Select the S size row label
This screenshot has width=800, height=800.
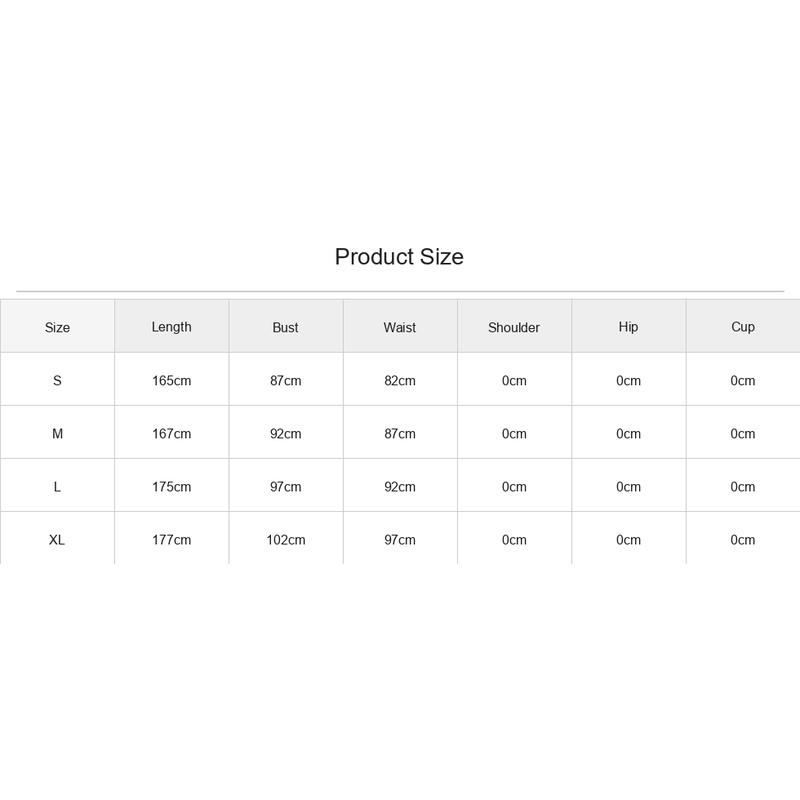(57, 380)
